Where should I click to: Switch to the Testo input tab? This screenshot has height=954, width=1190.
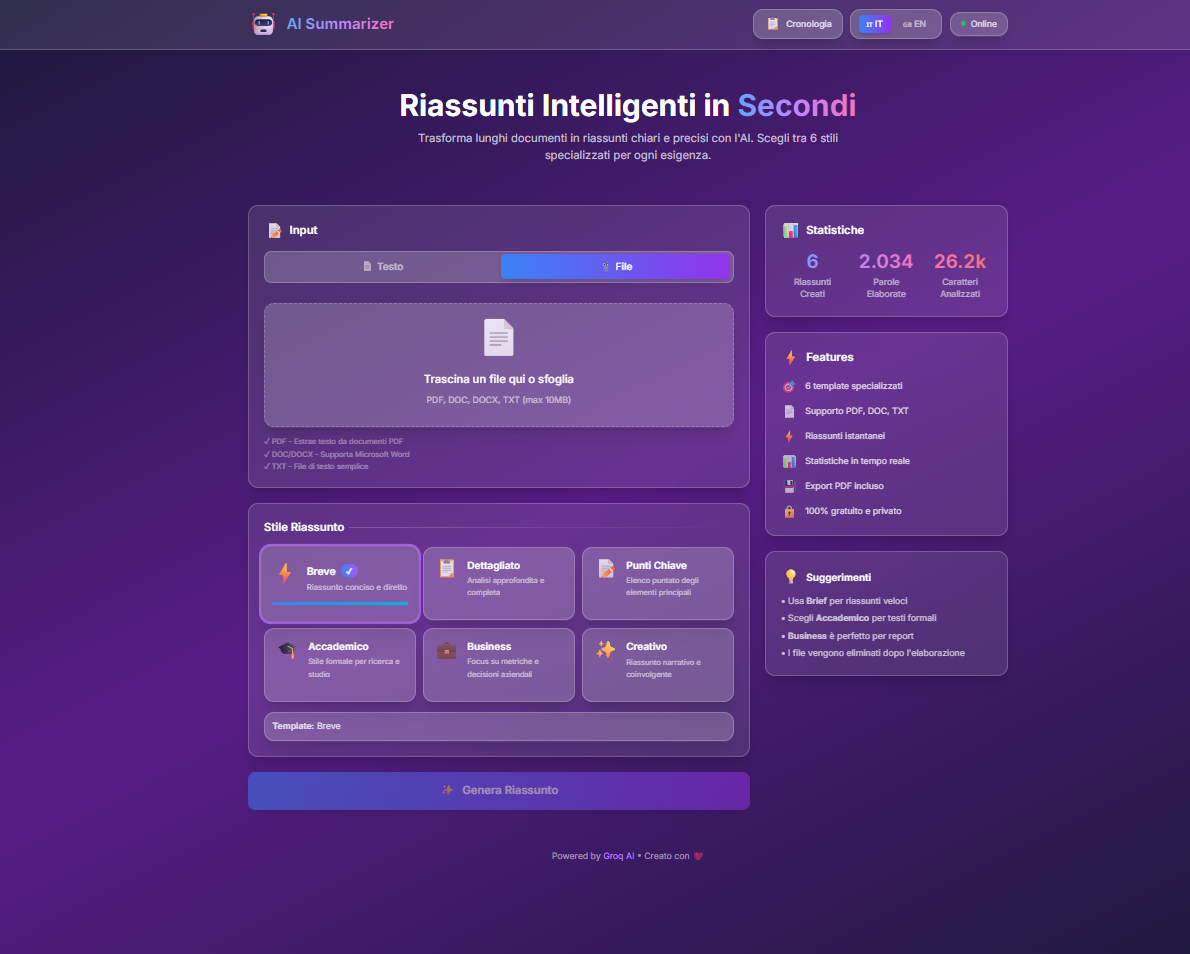pyautogui.click(x=381, y=266)
